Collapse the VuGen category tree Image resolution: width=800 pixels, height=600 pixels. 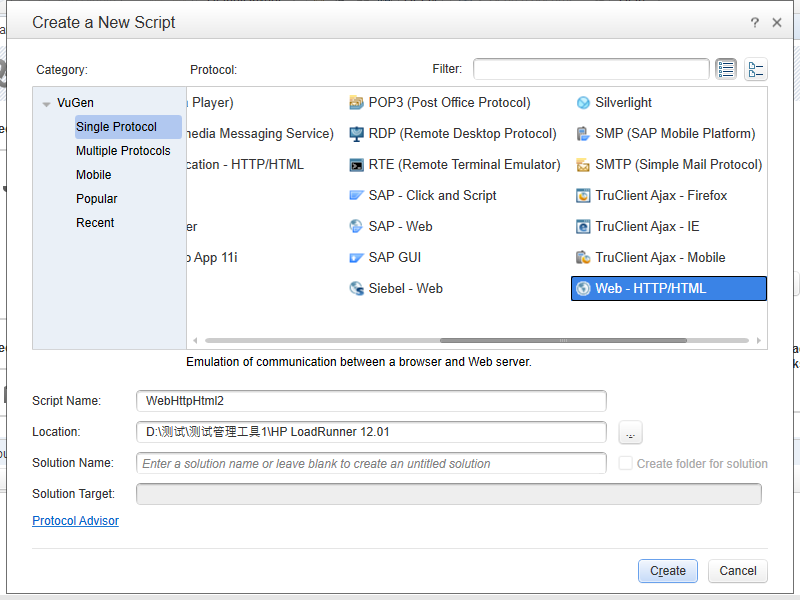pyautogui.click(x=46, y=104)
